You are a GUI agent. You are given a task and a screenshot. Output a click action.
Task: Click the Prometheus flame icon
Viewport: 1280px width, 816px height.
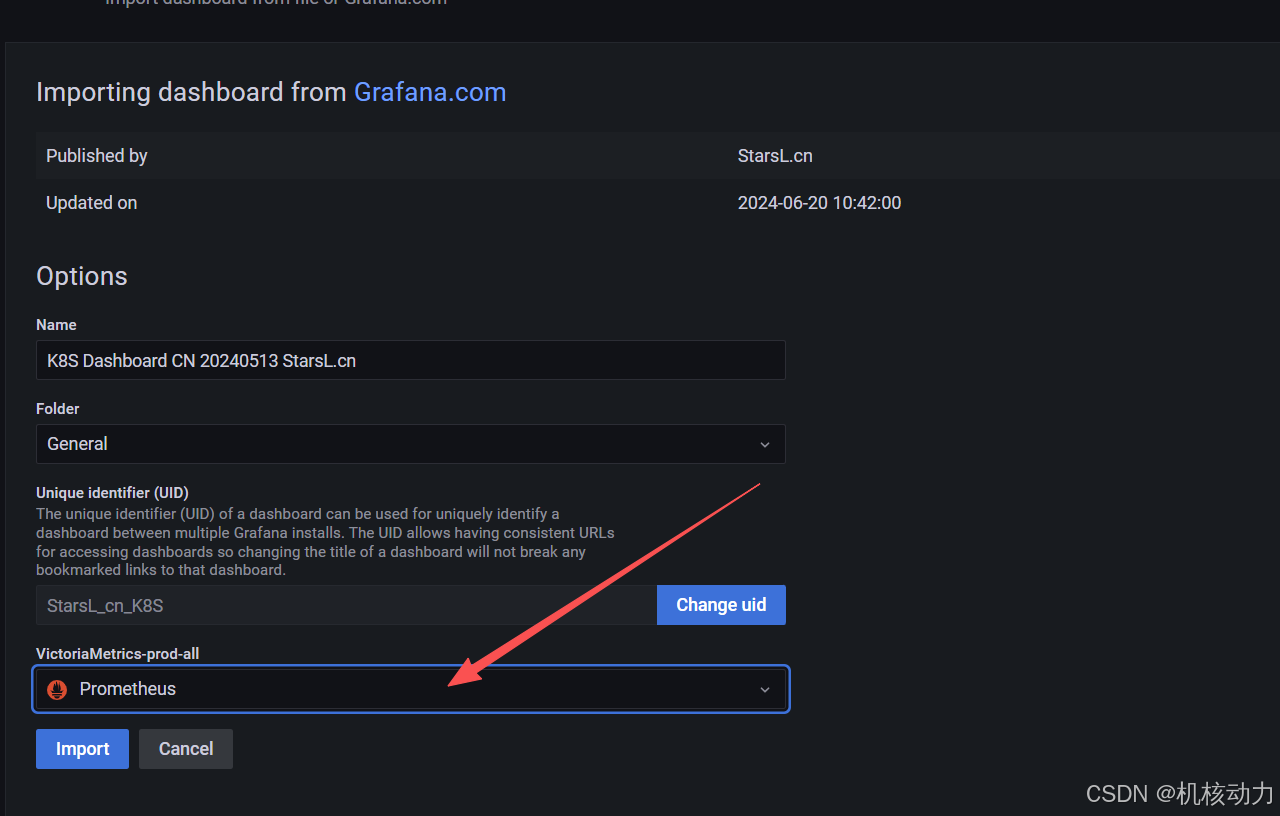tap(57, 689)
